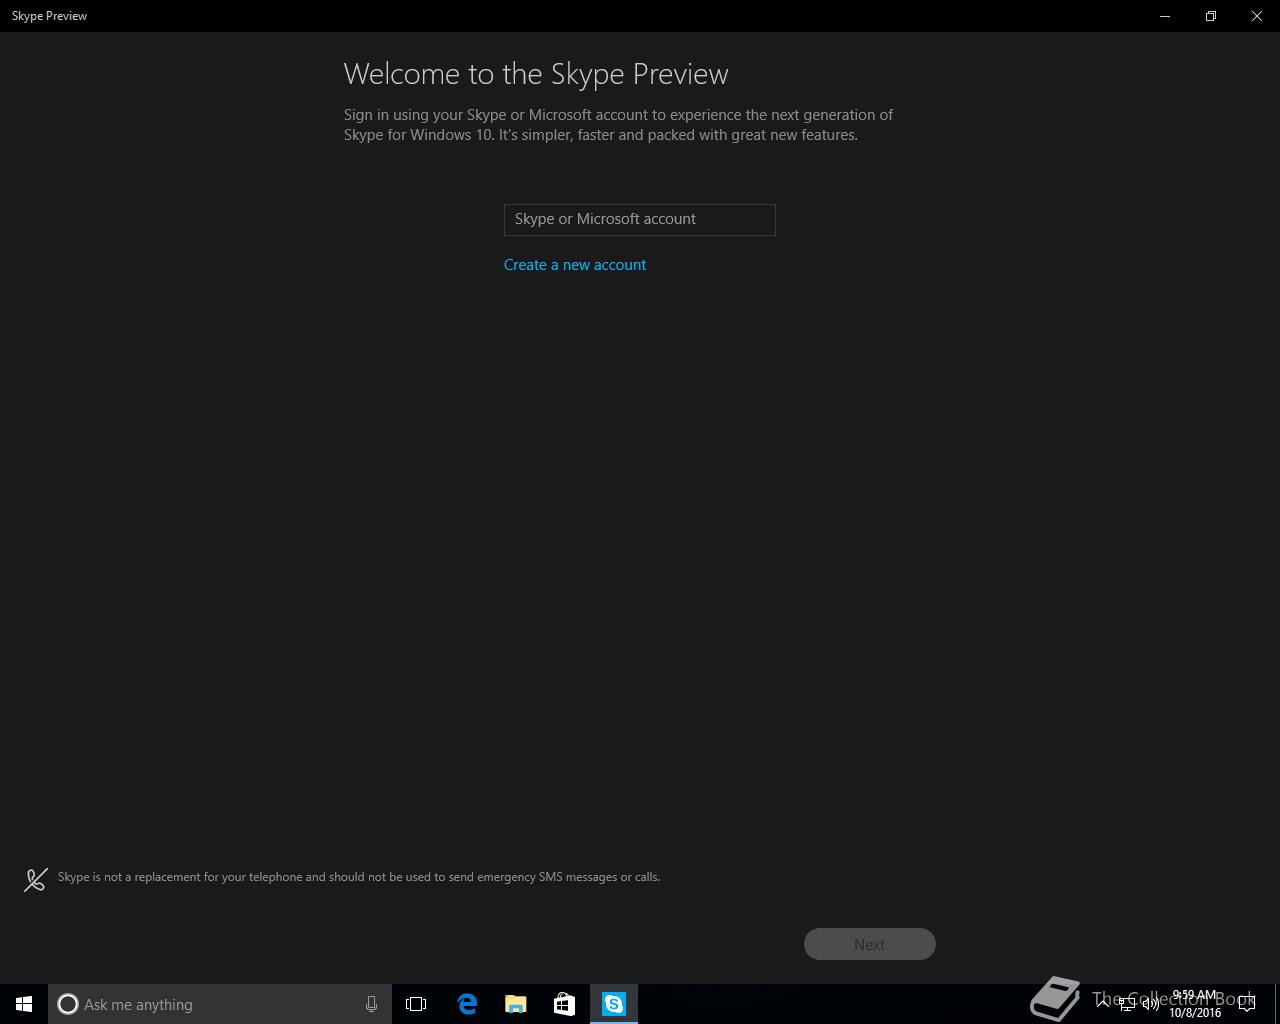
Task: Restore down the Skype Preview window
Action: coord(1211,16)
